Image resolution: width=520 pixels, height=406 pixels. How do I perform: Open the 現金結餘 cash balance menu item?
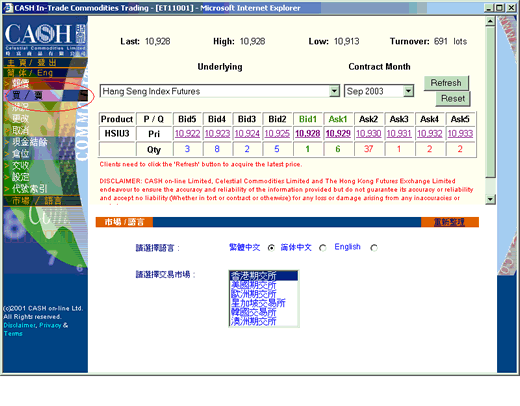[x=30, y=142]
